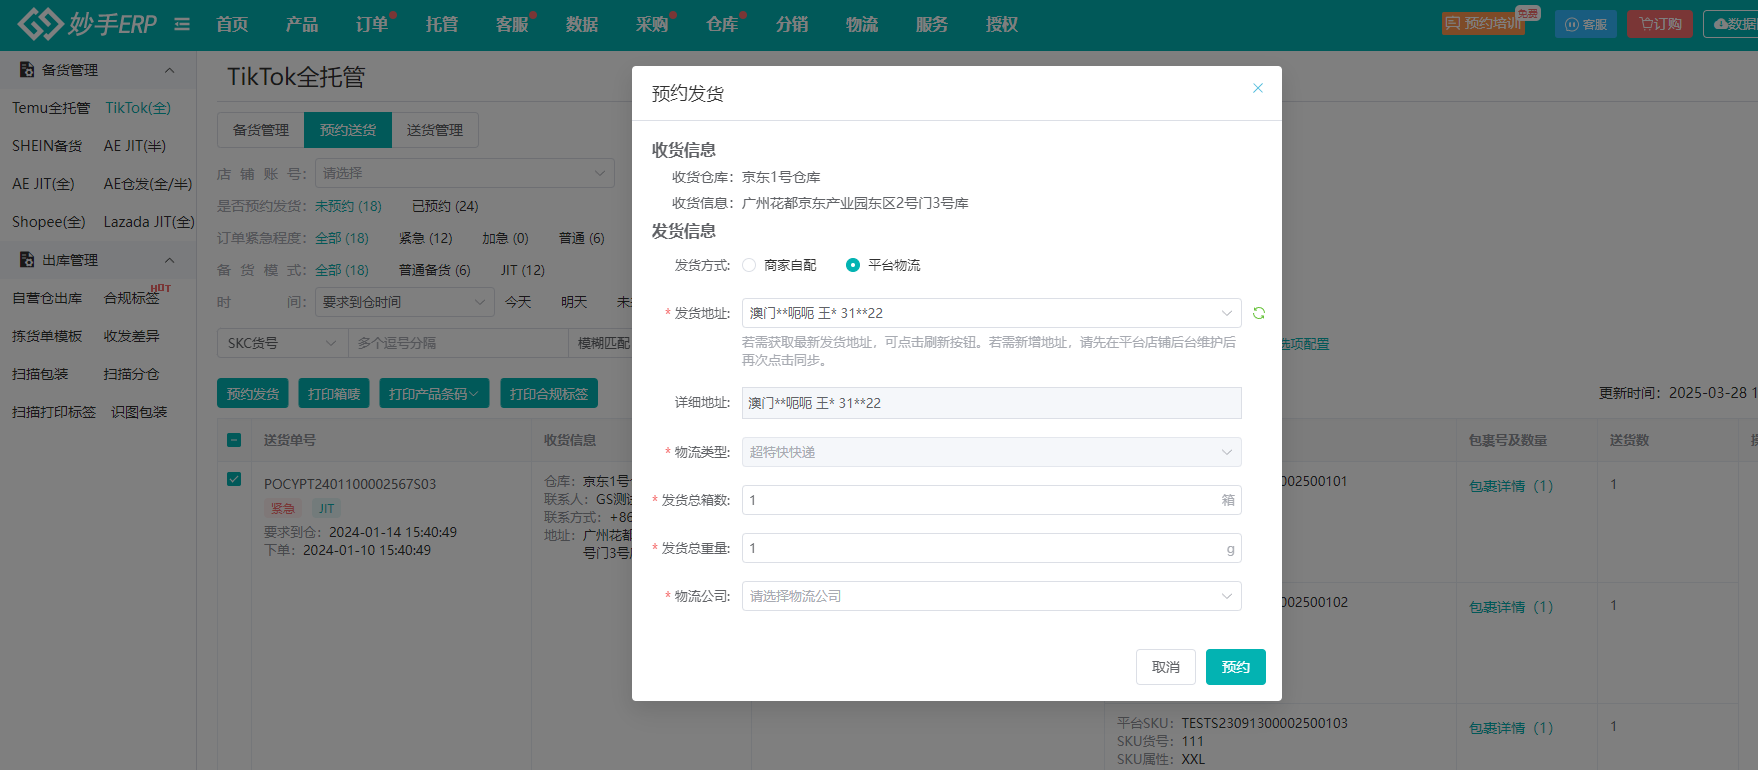Click the 预约发货 green button
The image size is (1758, 770).
(253, 393)
